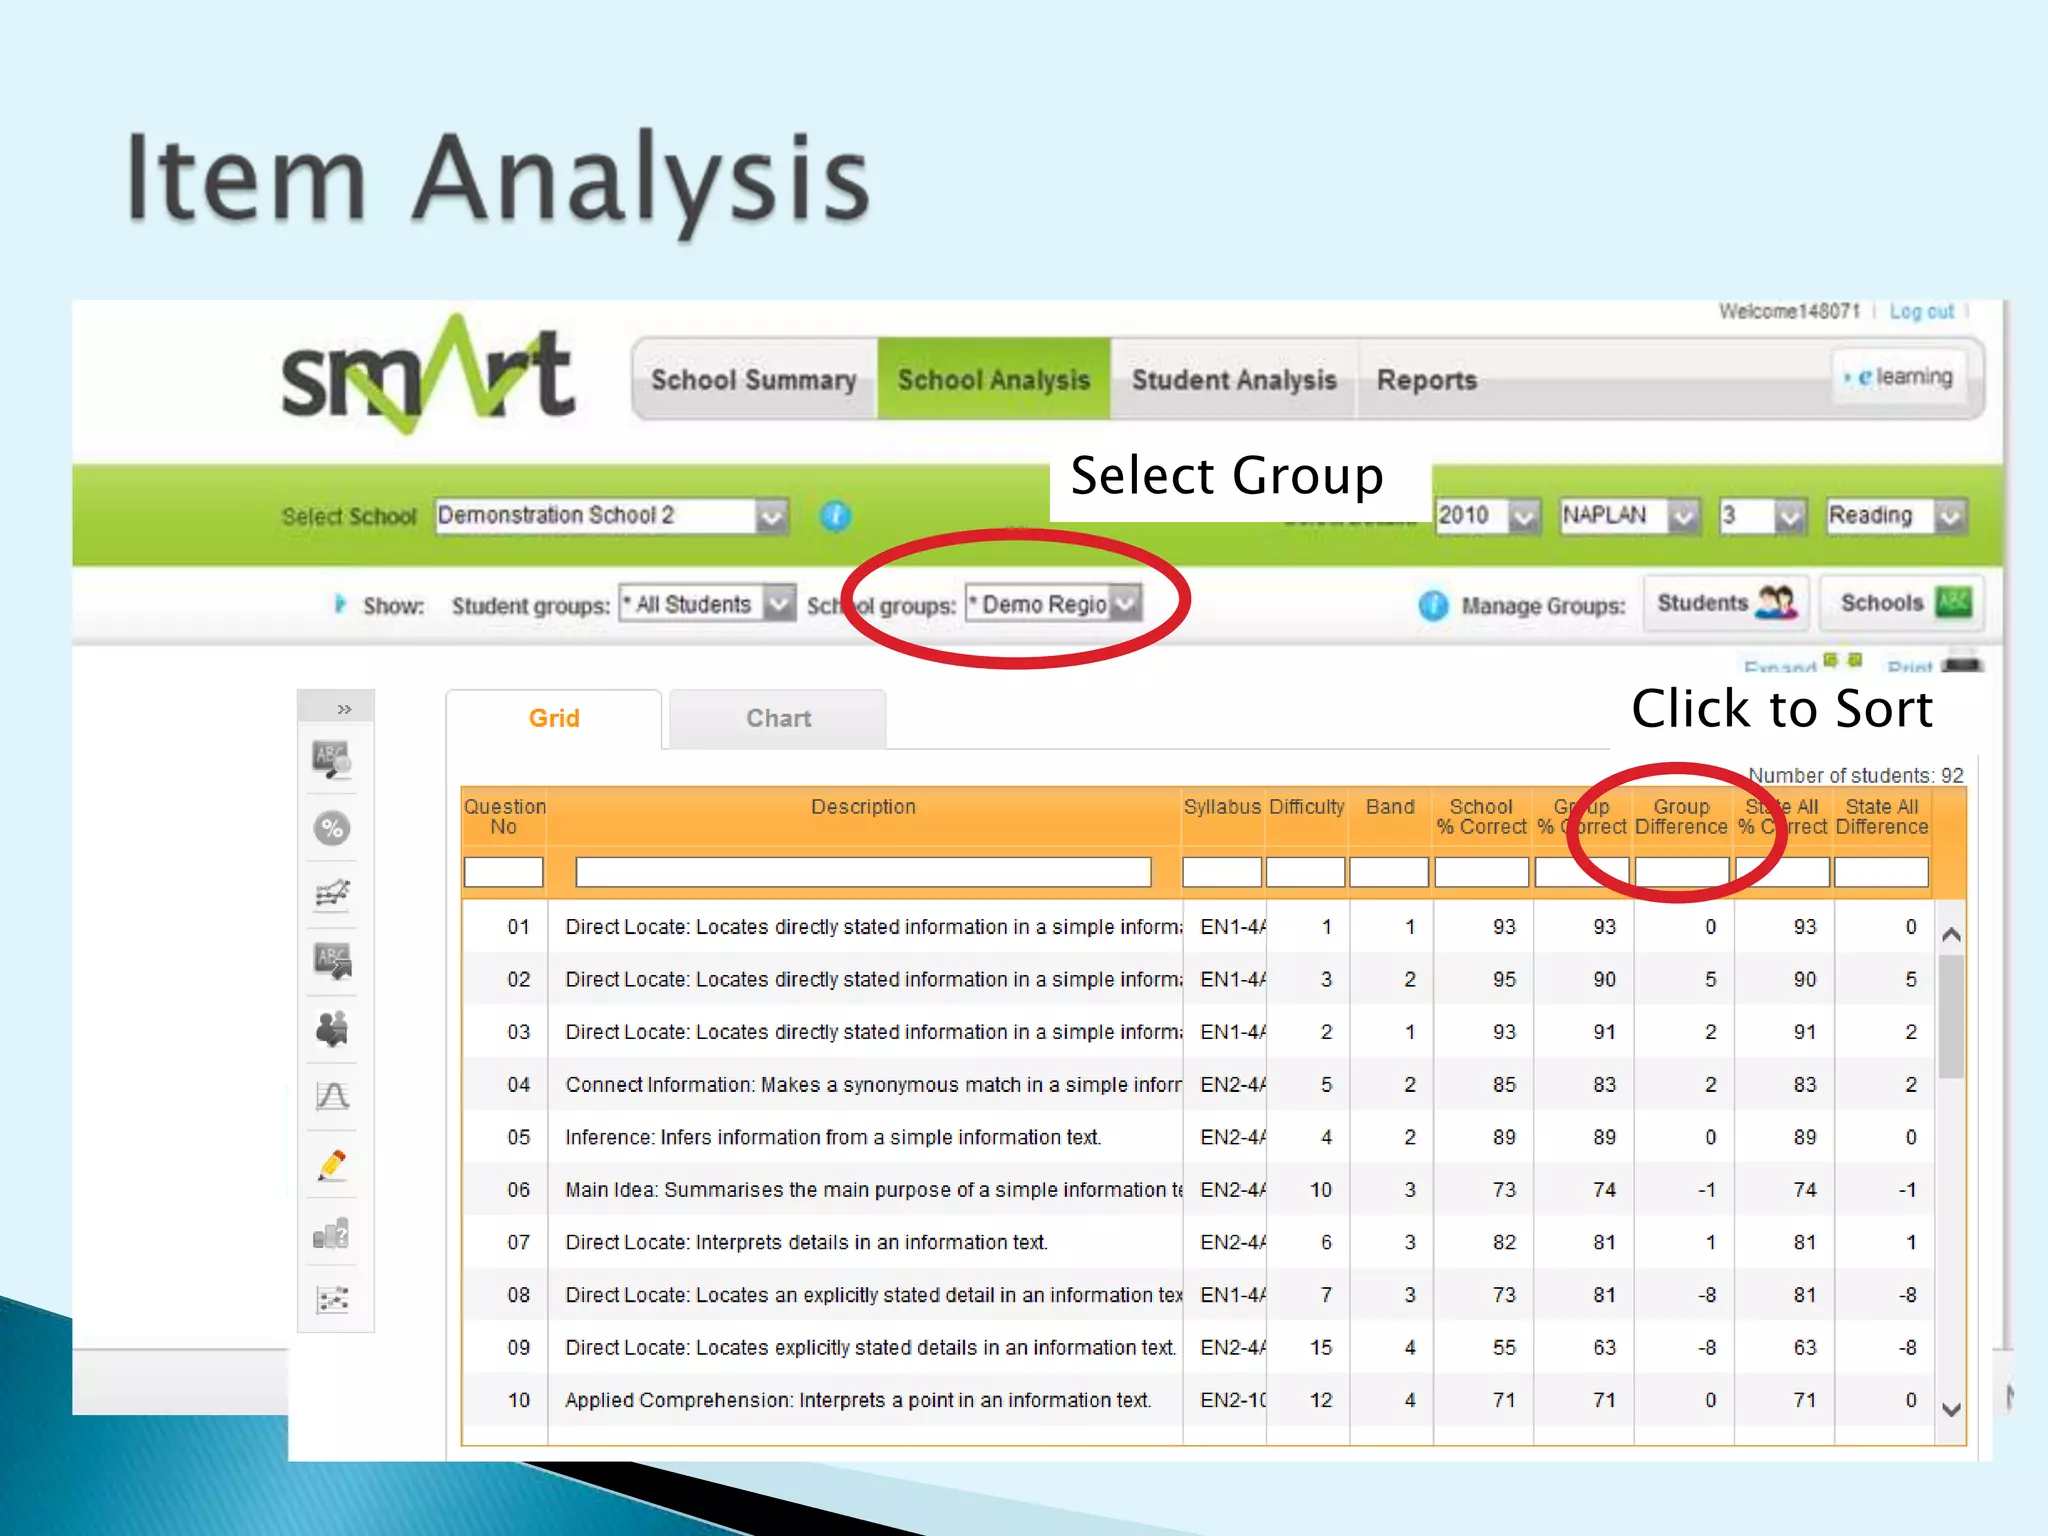Image resolution: width=2048 pixels, height=1536 pixels.
Task: Click the ABC arrow sidebar icon
Action: (332, 962)
